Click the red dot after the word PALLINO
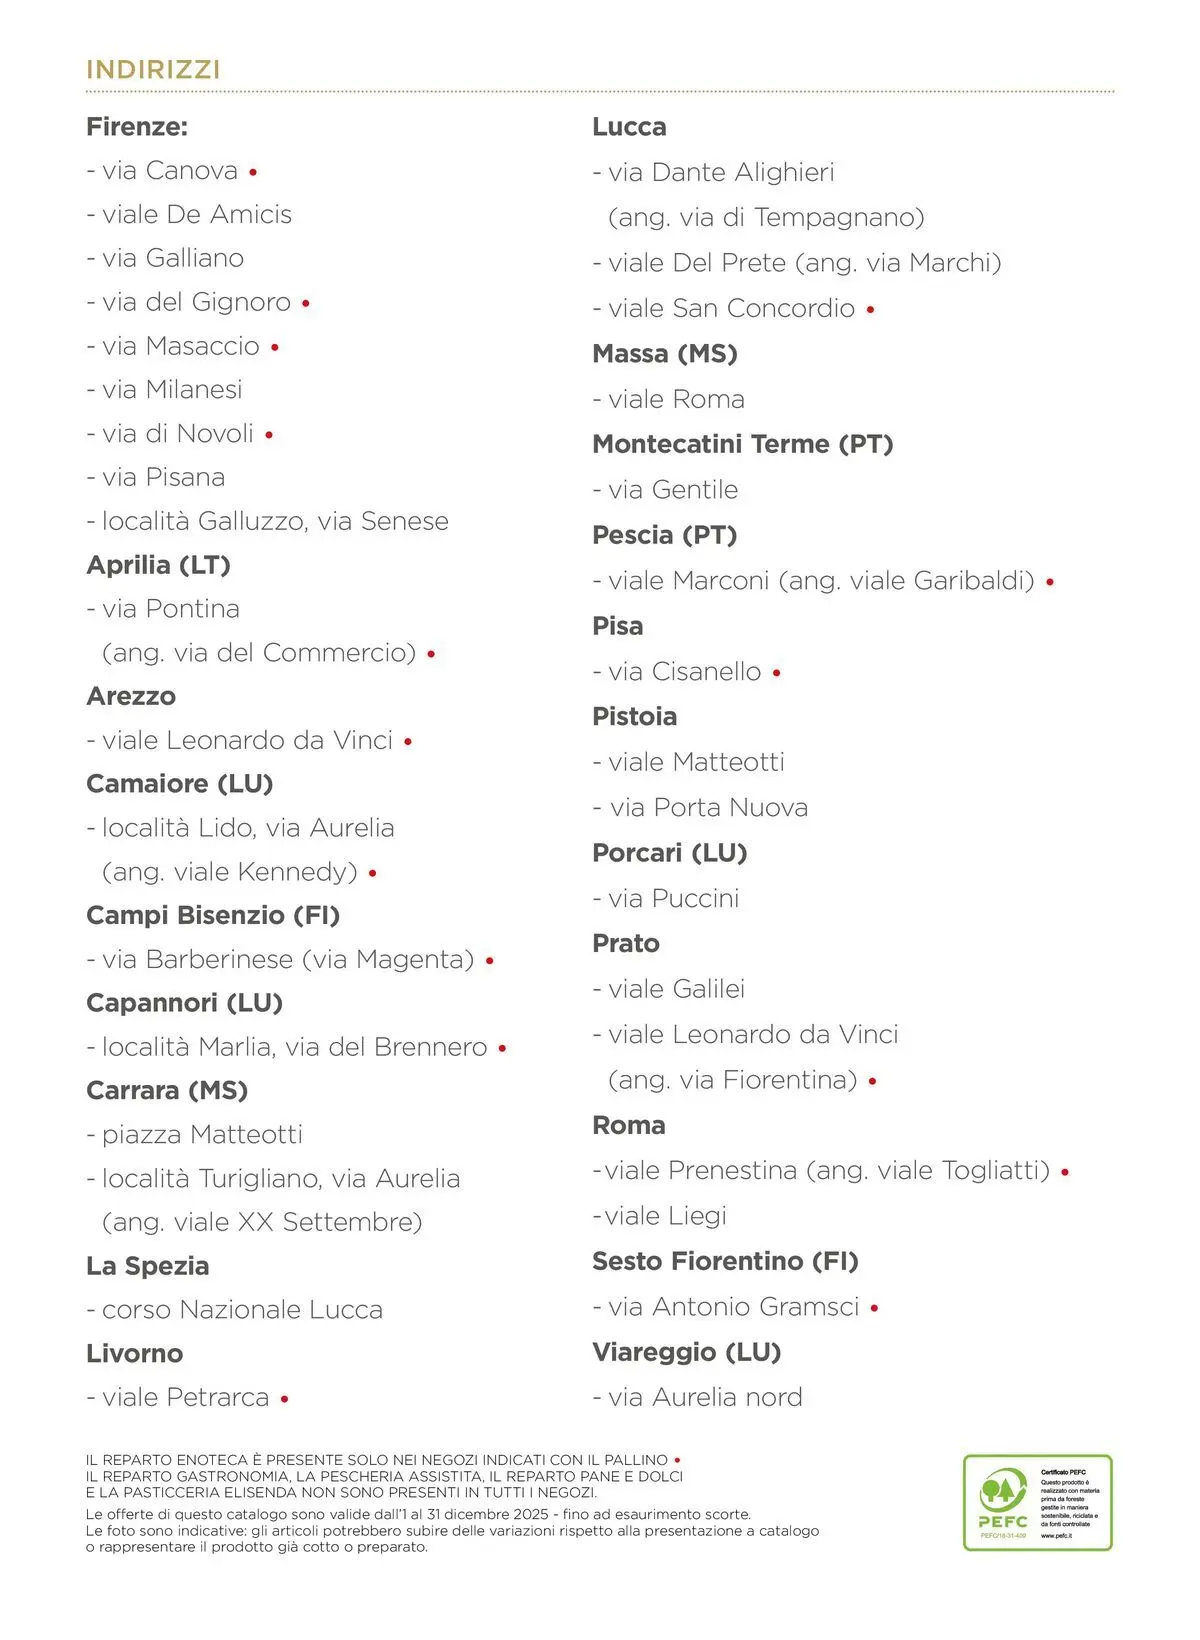The width and height of the screenshot is (1200, 1640). tap(678, 1460)
